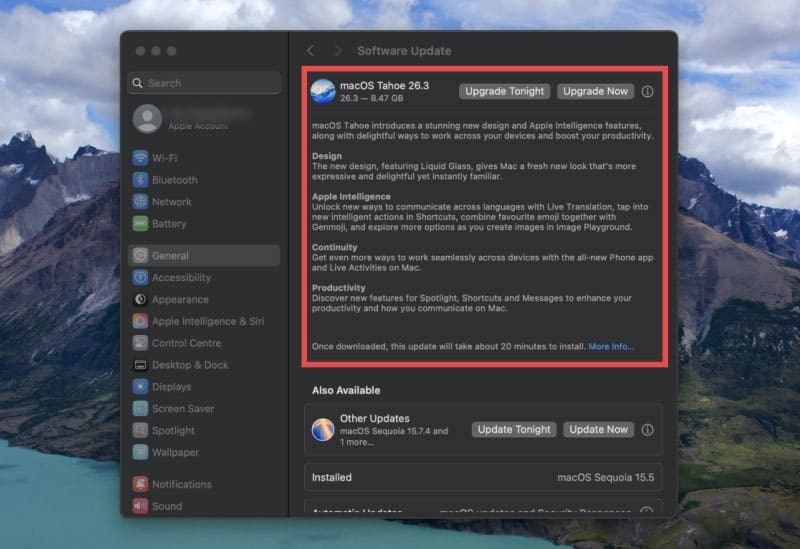Open the More Info… link
800x549 pixels.
tap(611, 346)
